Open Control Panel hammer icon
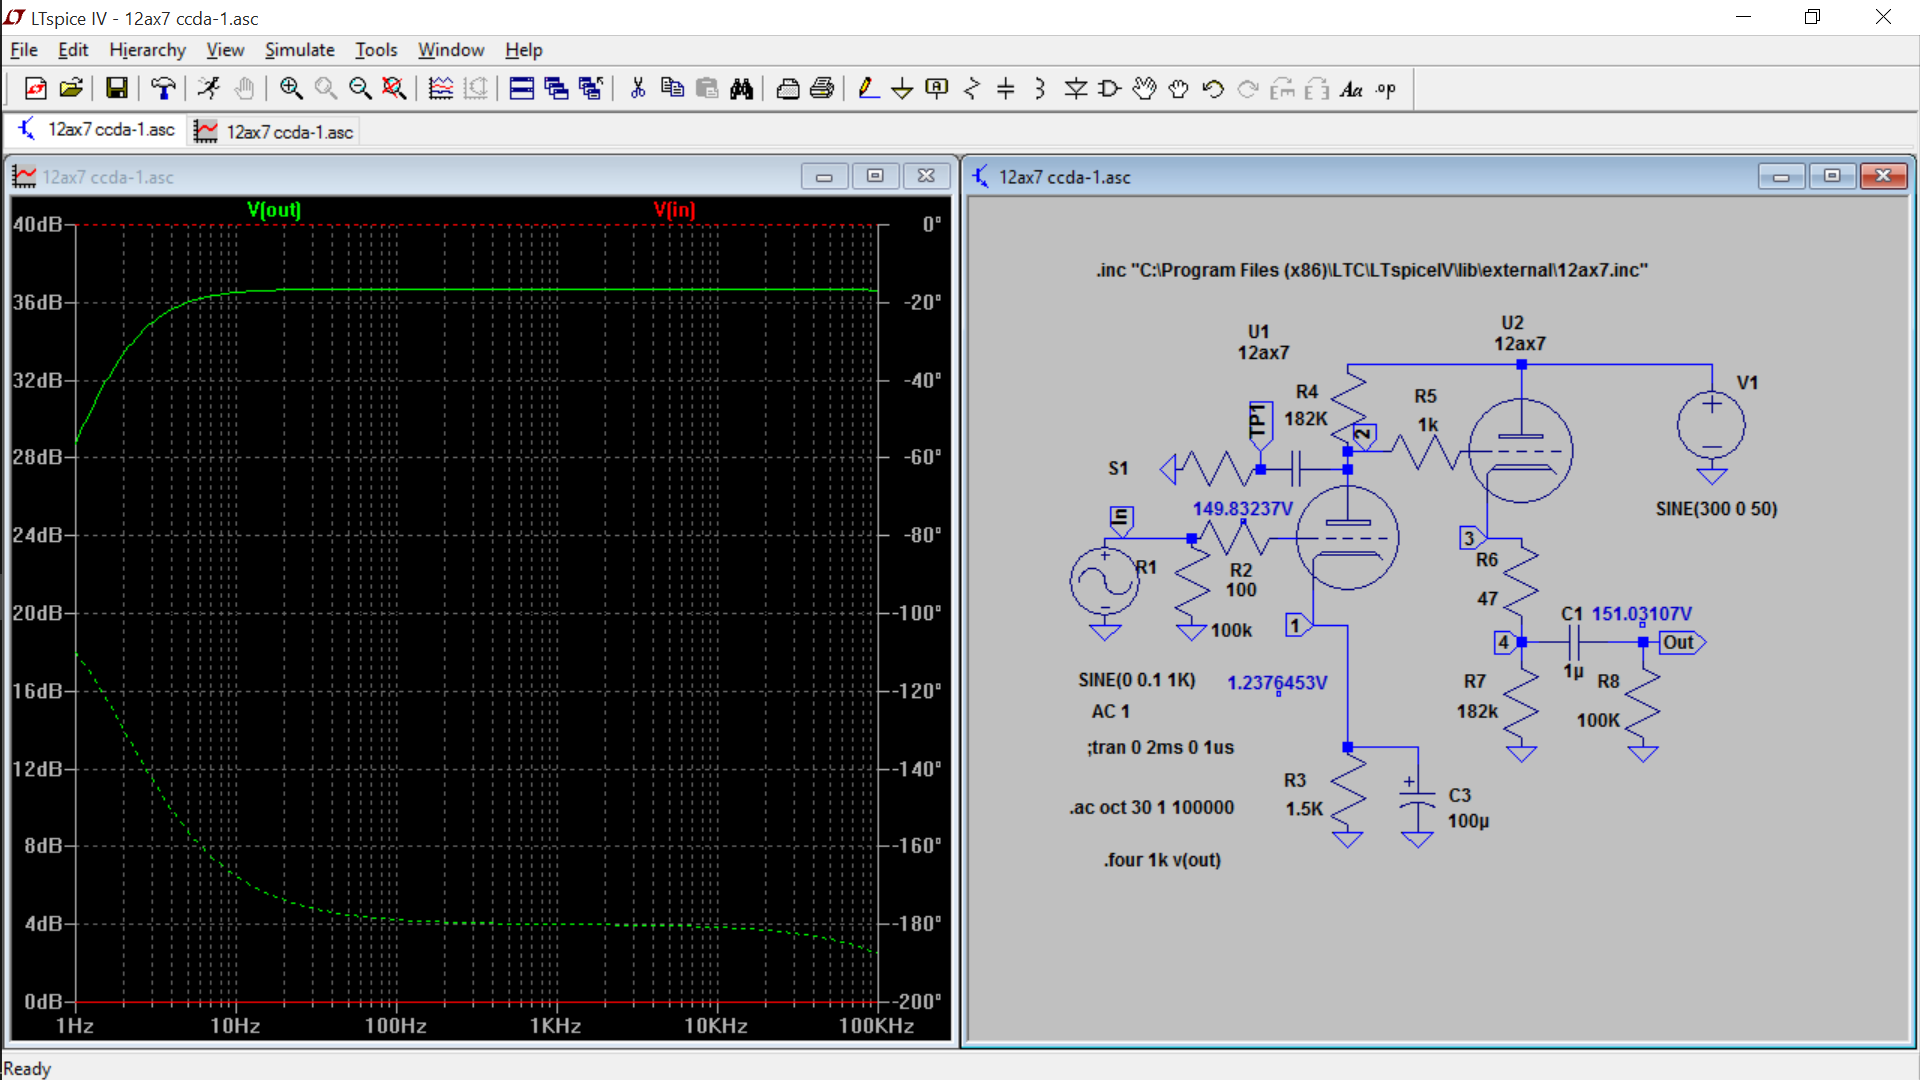1920x1080 pixels. pos(163,89)
